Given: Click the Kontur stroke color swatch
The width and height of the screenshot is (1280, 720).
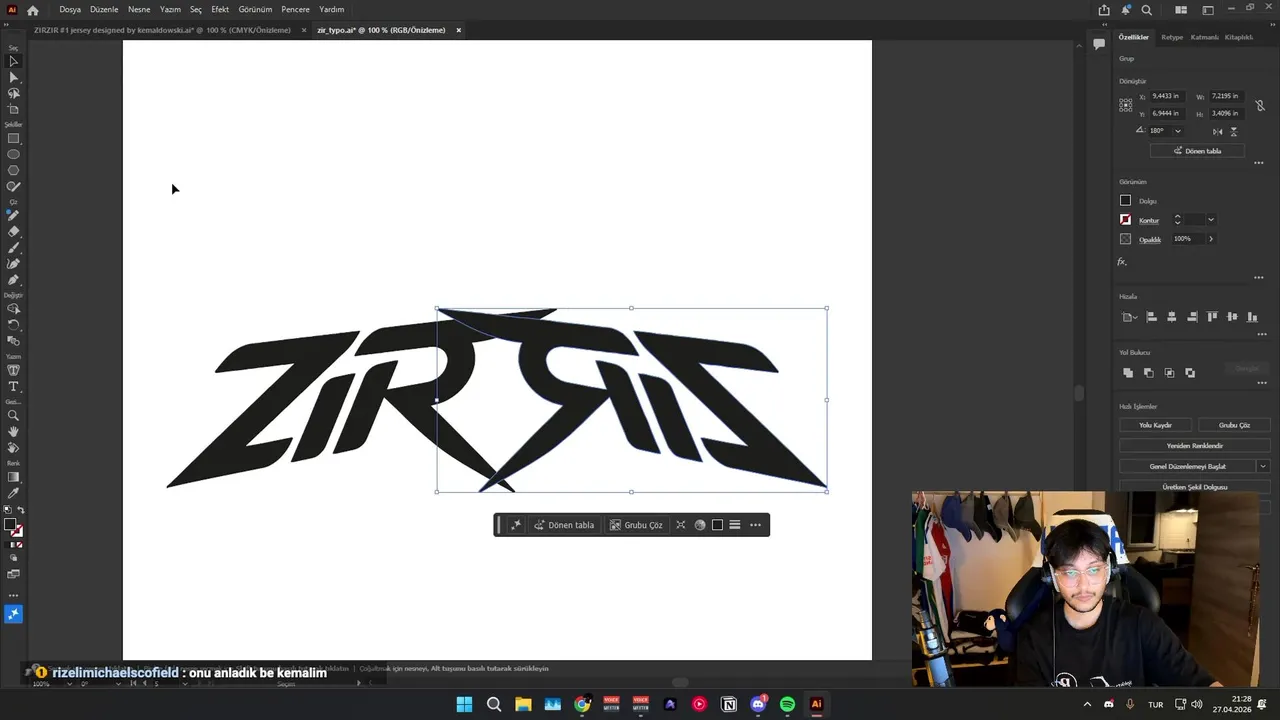Looking at the screenshot, I should [x=1126, y=220].
